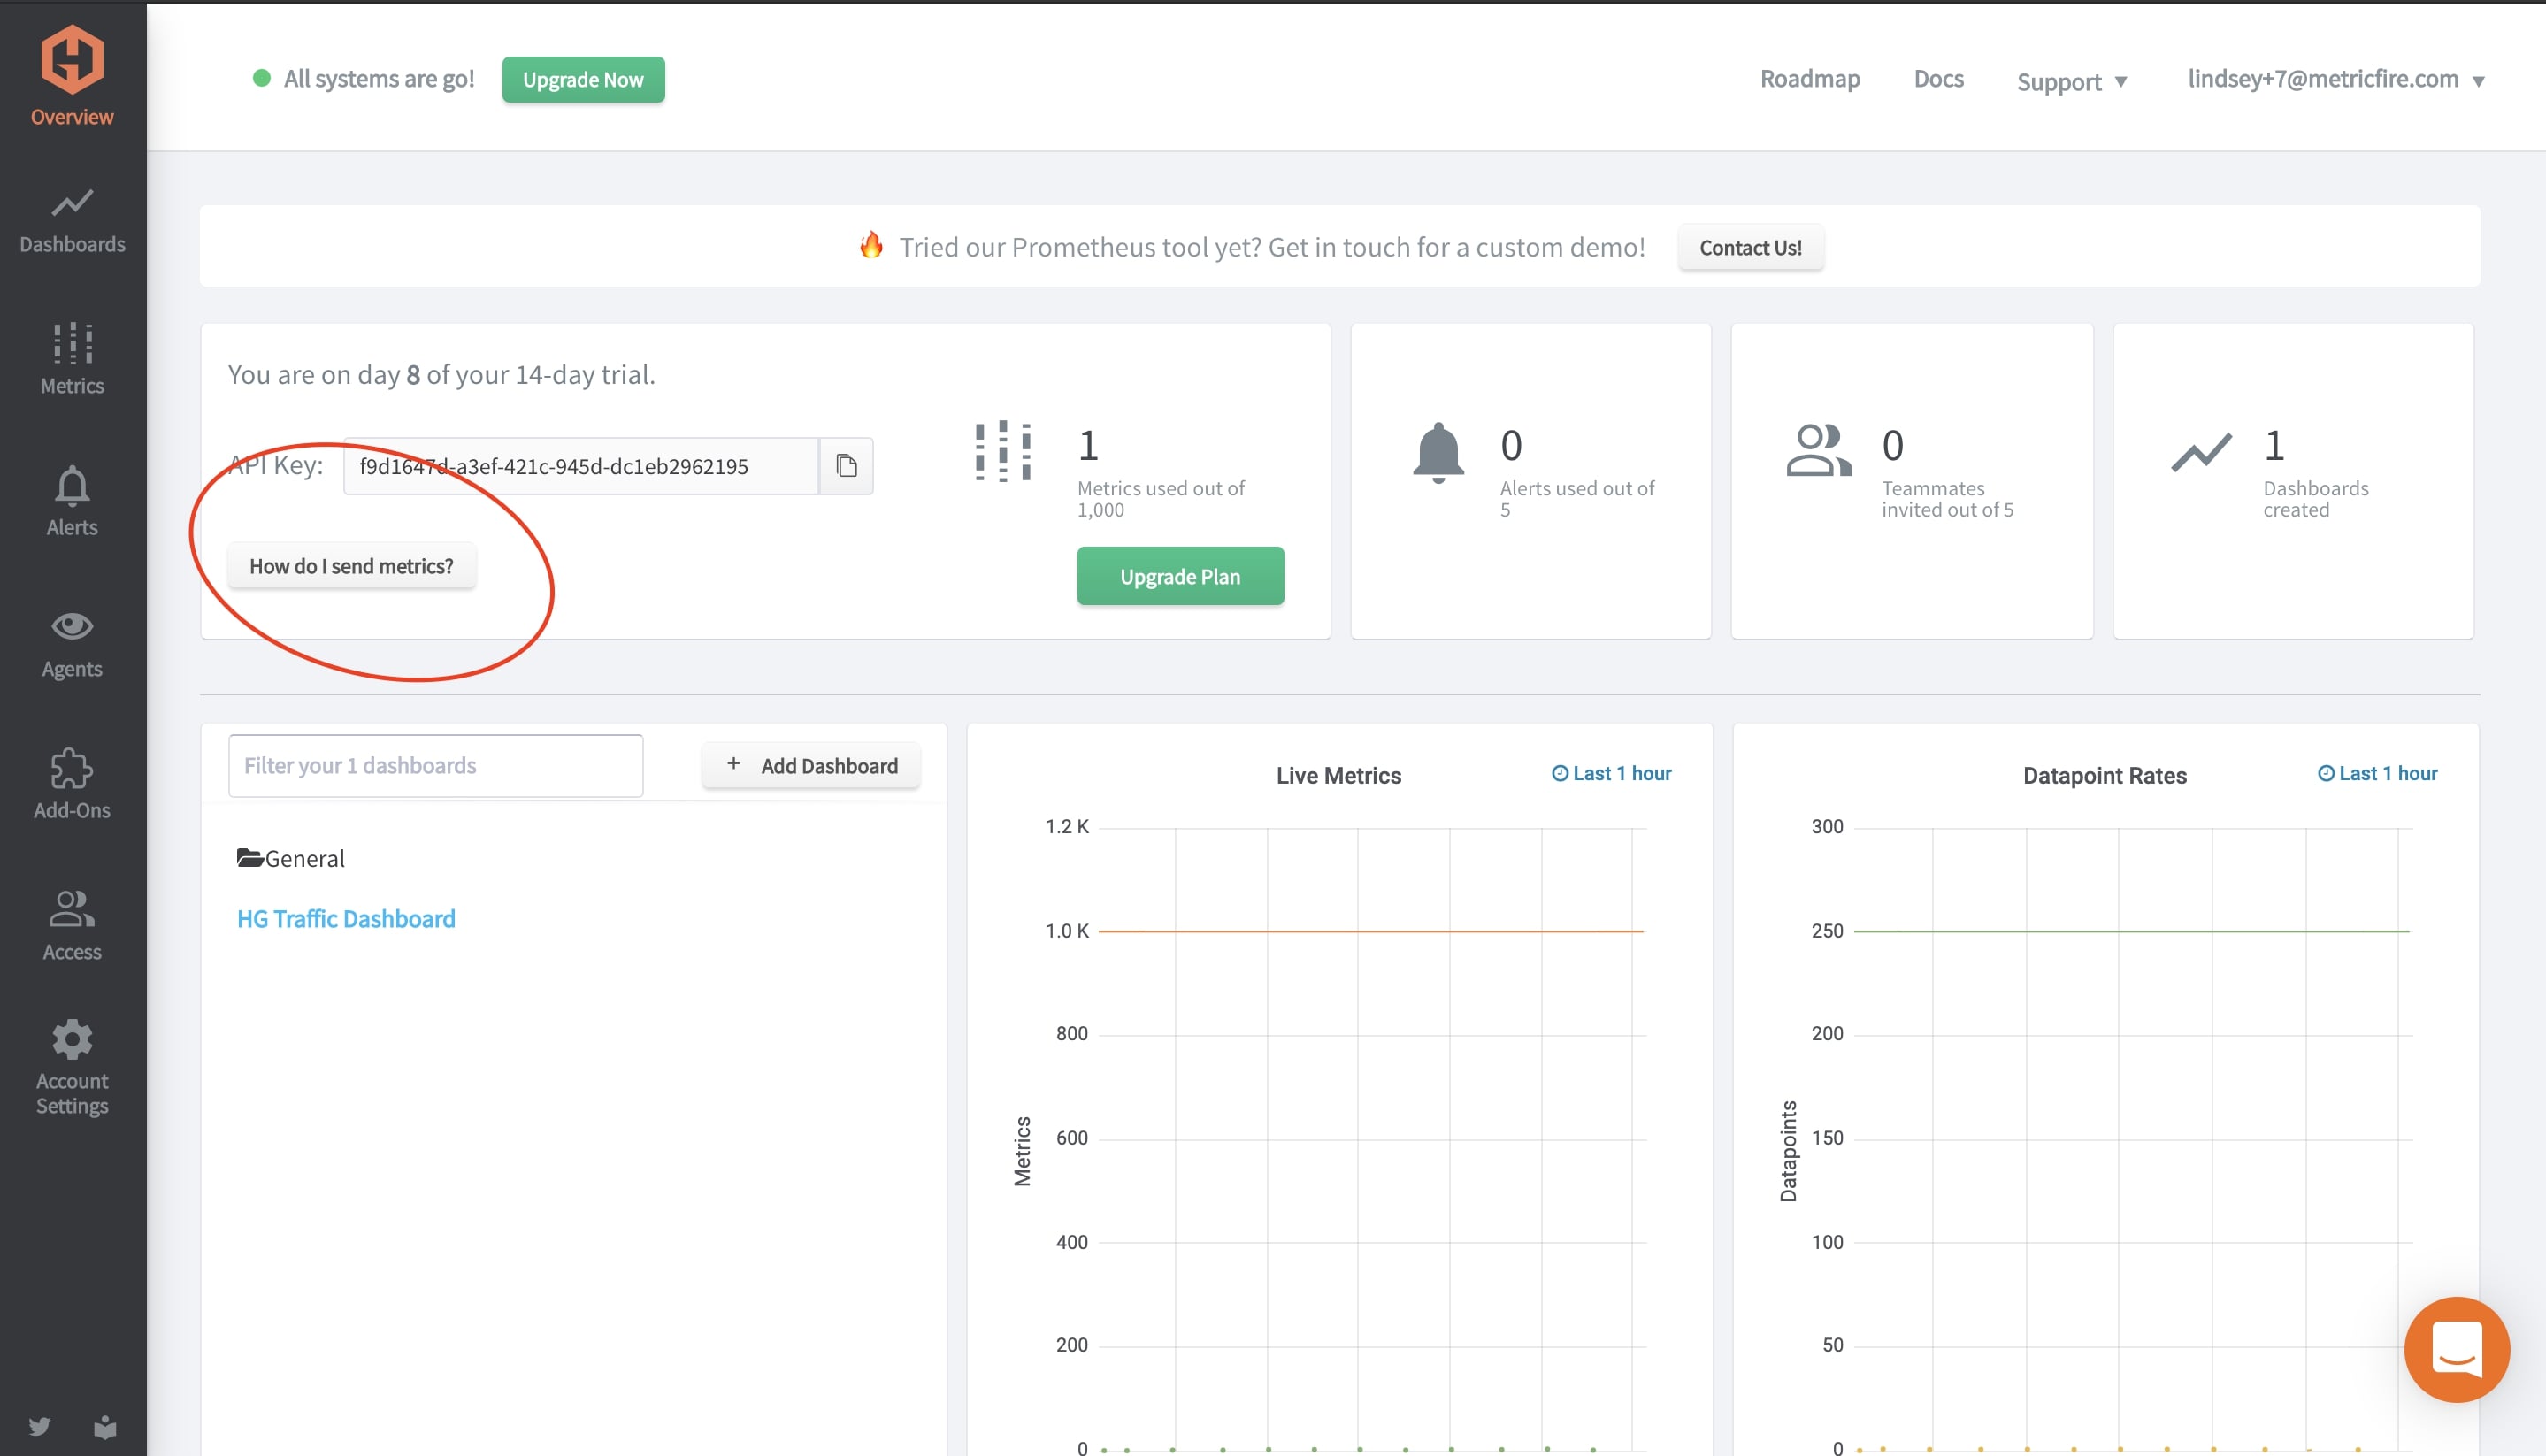This screenshot has height=1456, width=2546.
Task: Click clock icon beside Live Metrics Last 1 hour
Action: click(x=1559, y=773)
